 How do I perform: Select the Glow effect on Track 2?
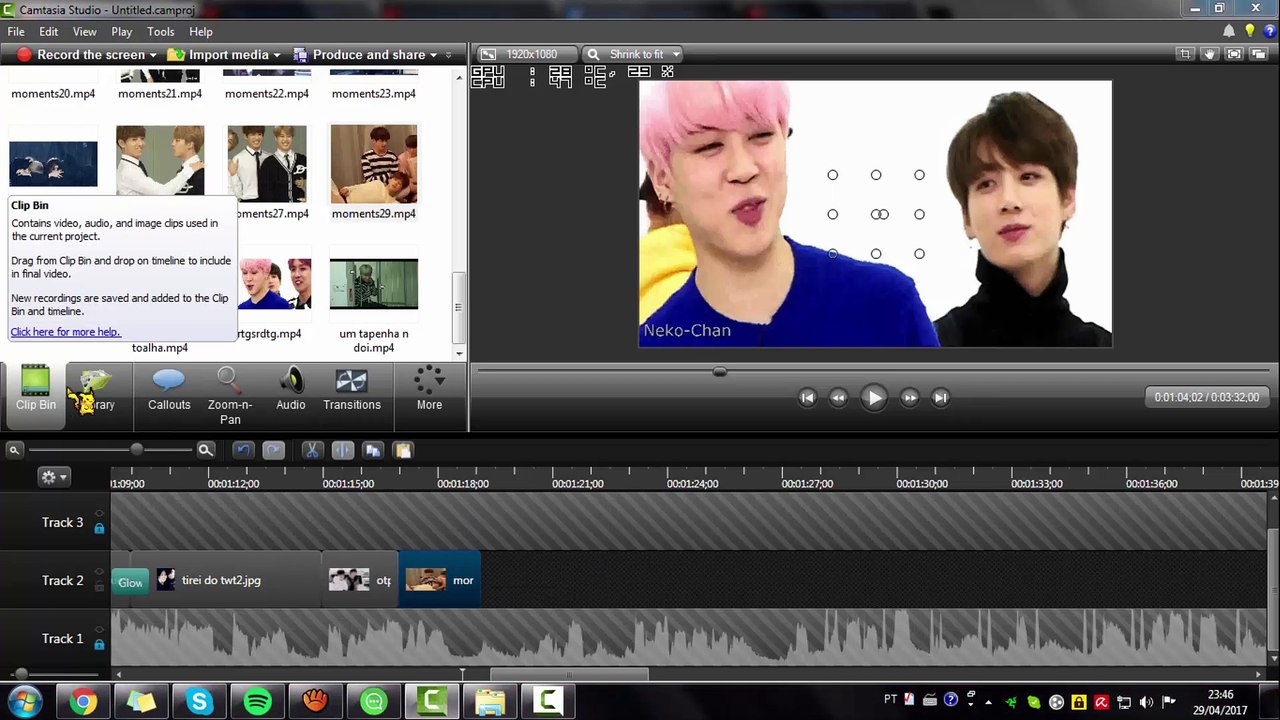click(x=130, y=582)
